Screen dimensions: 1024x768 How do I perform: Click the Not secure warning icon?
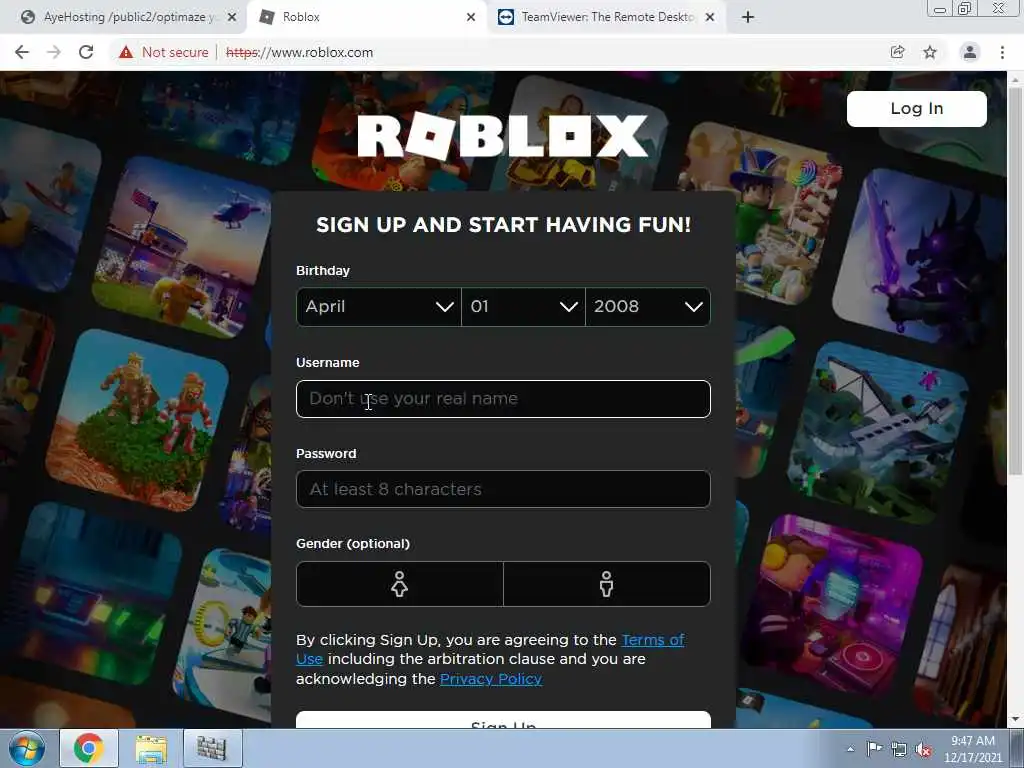(x=126, y=52)
